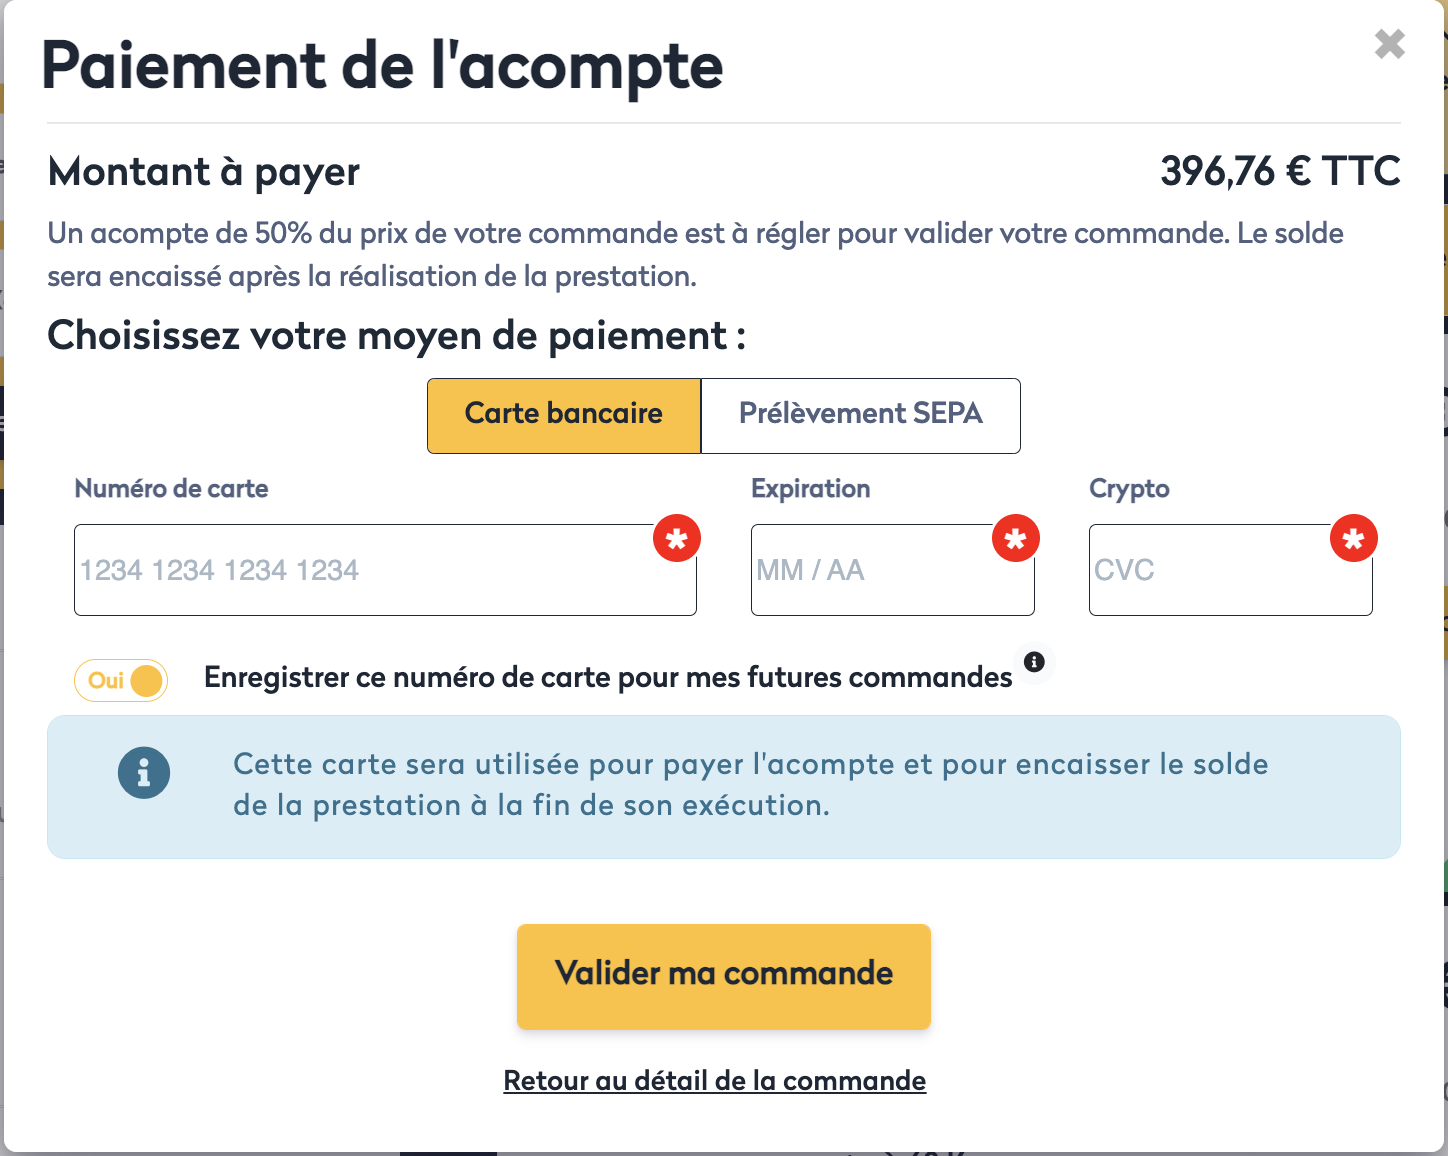Click the Expiration field label
1448x1156 pixels.
click(810, 489)
